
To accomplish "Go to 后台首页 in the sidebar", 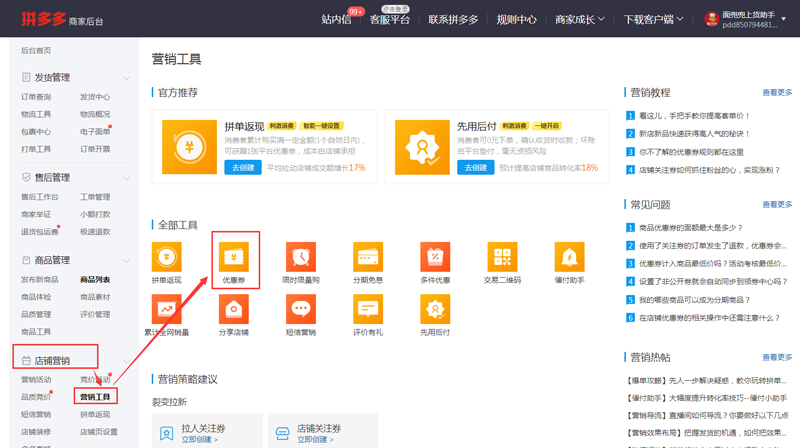I will point(36,51).
